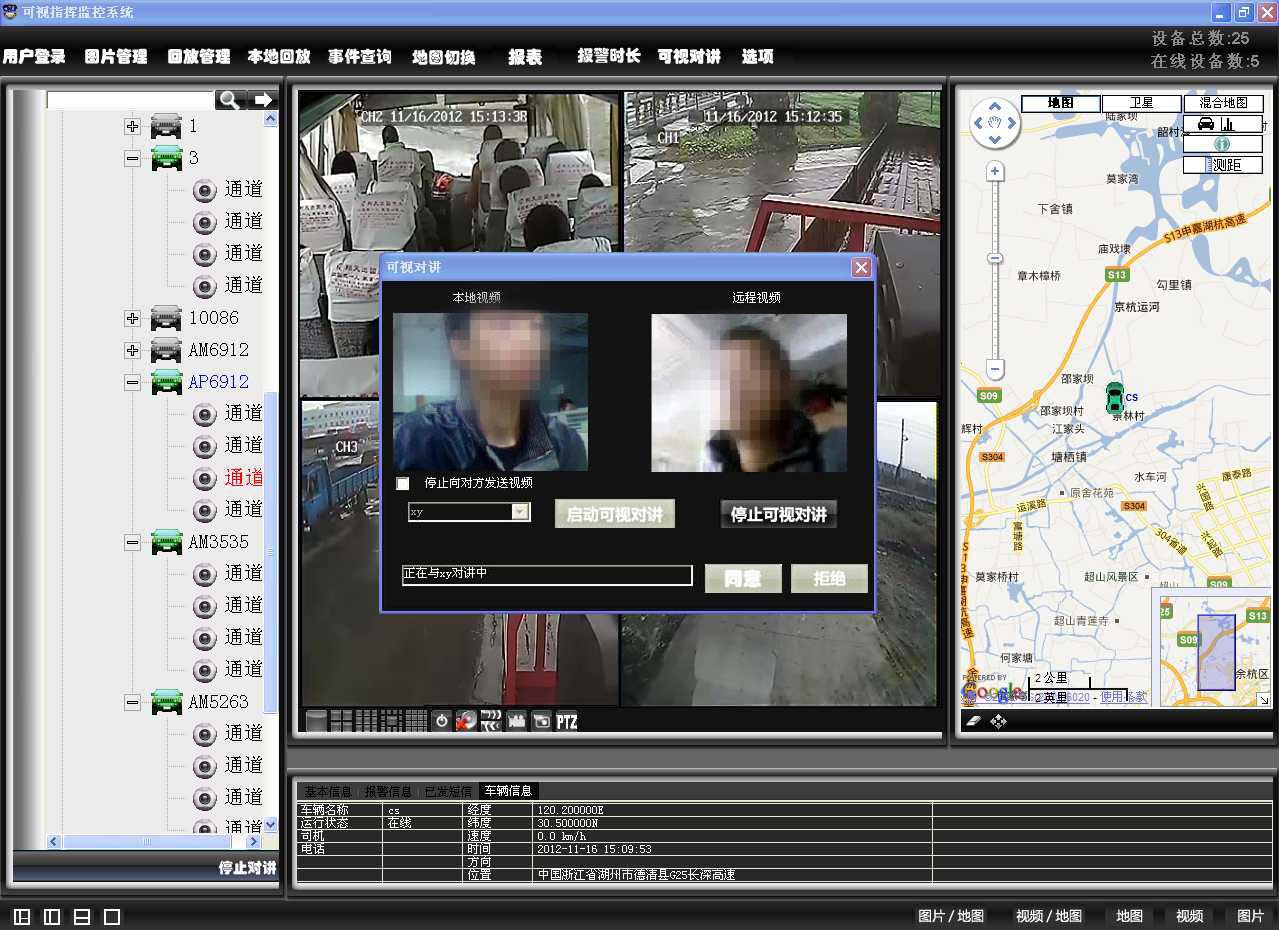Take a snapshot with the camera icon

click(x=541, y=721)
